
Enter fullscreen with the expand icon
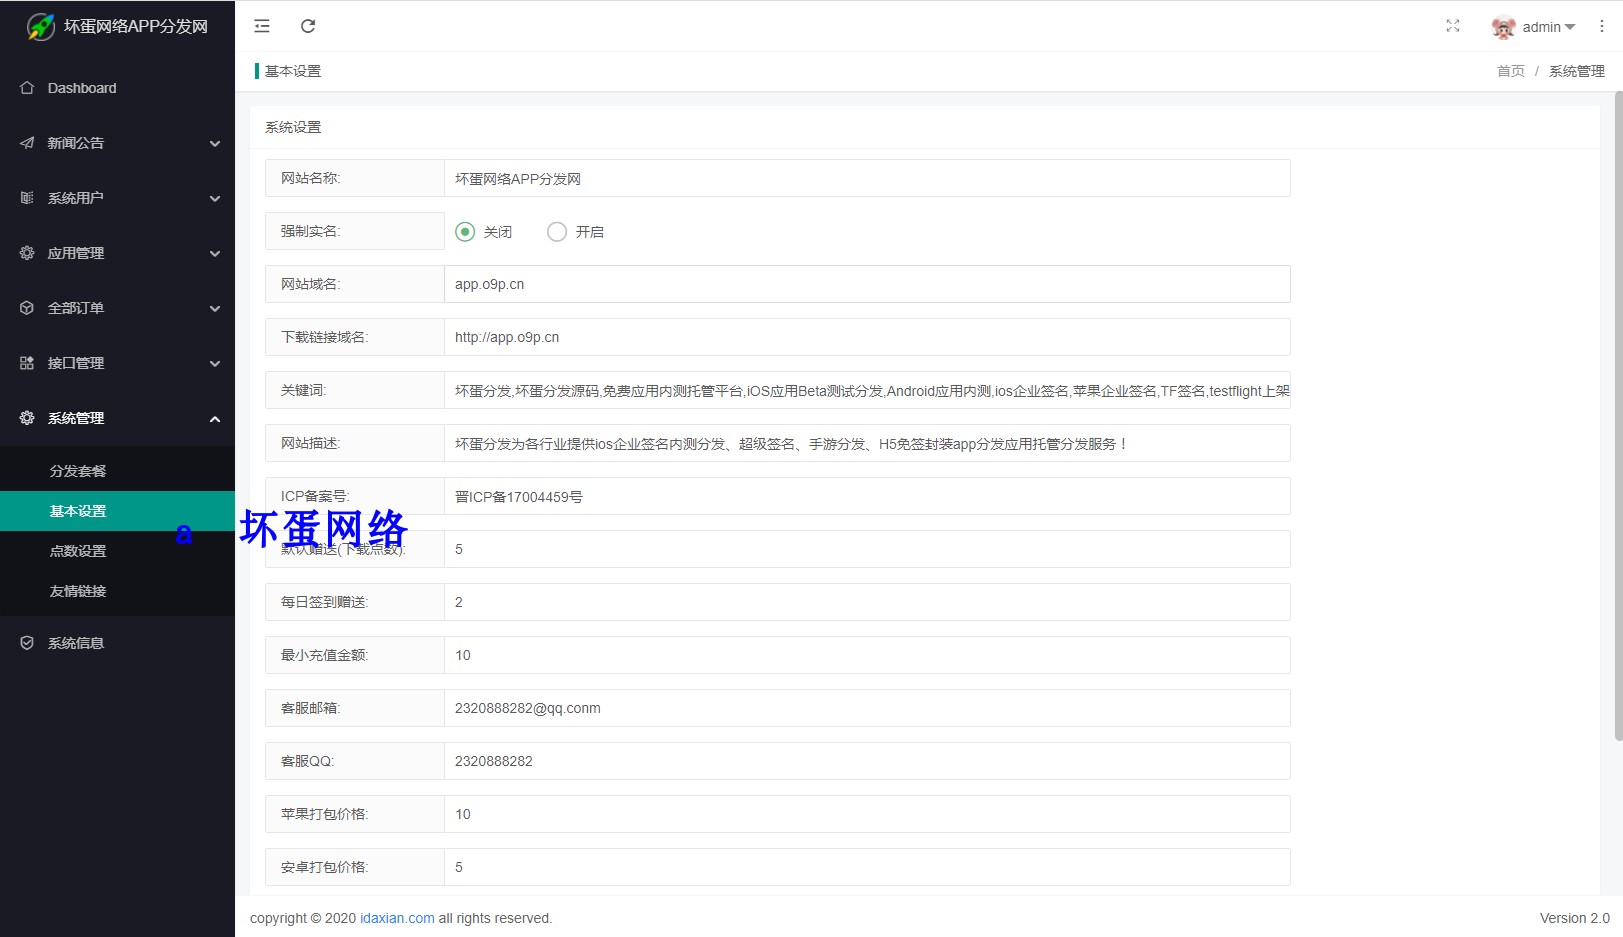[x=1453, y=26]
